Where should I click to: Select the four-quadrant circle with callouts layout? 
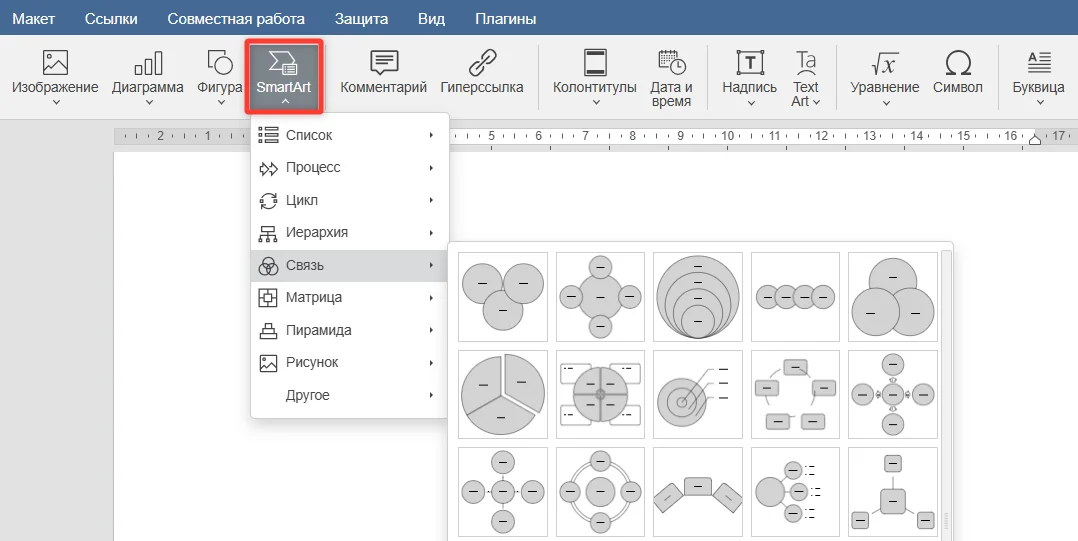[x=600, y=394]
